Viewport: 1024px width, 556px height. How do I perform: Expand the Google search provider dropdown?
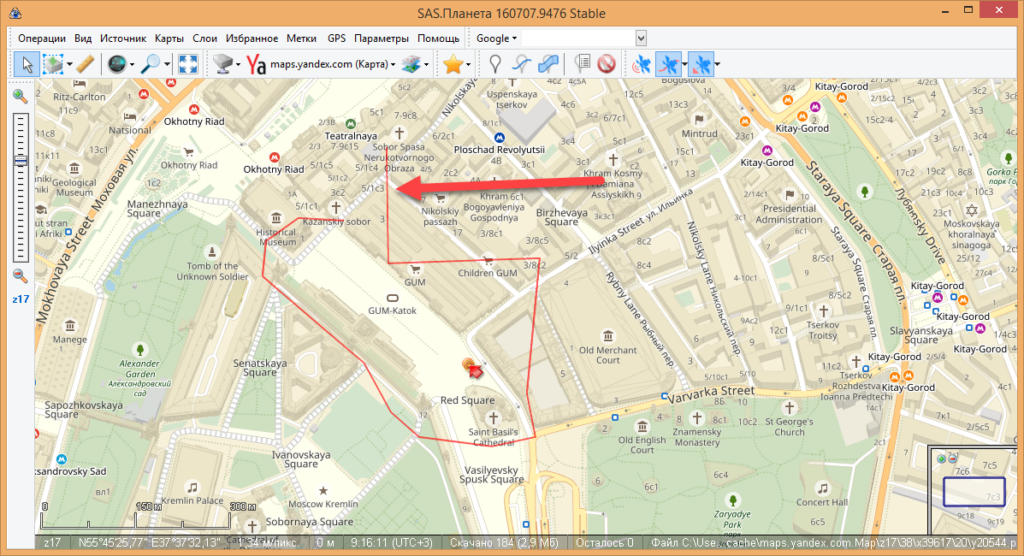coord(496,38)
